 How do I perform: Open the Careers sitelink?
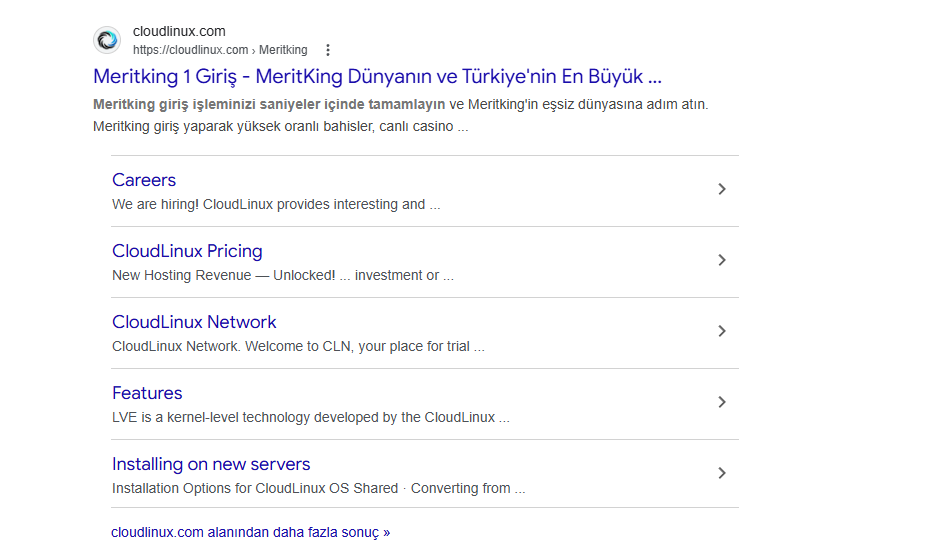coord(144,180)
